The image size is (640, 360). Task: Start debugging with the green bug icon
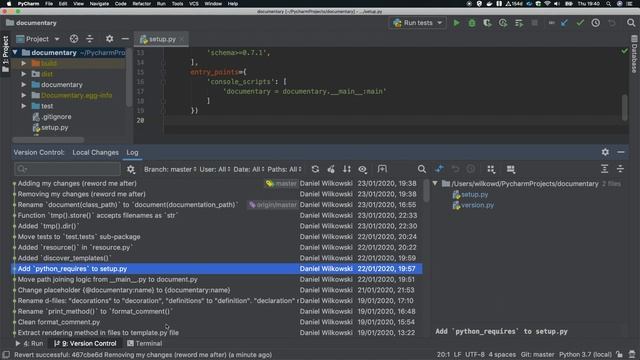pyautogui.click(x=472, y=23)
